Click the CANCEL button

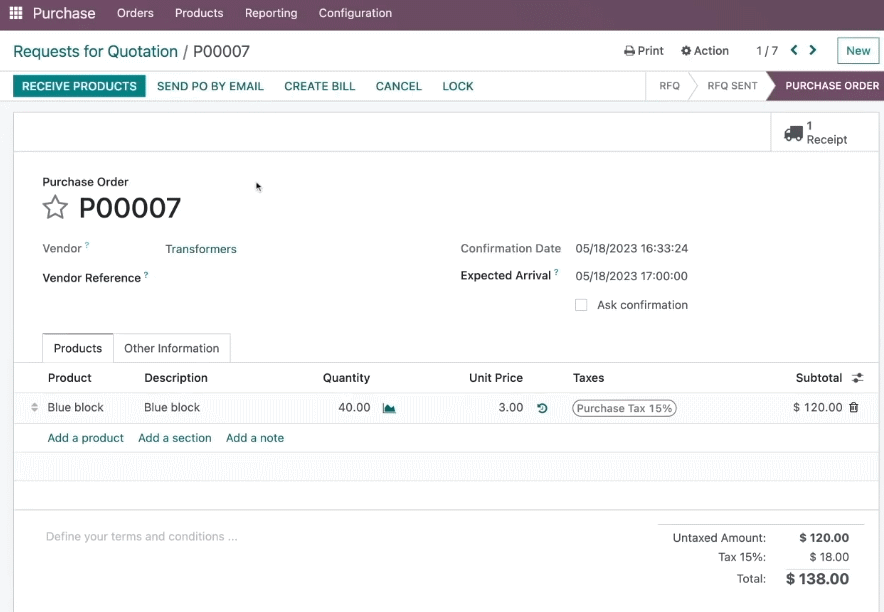pos(399,86)
